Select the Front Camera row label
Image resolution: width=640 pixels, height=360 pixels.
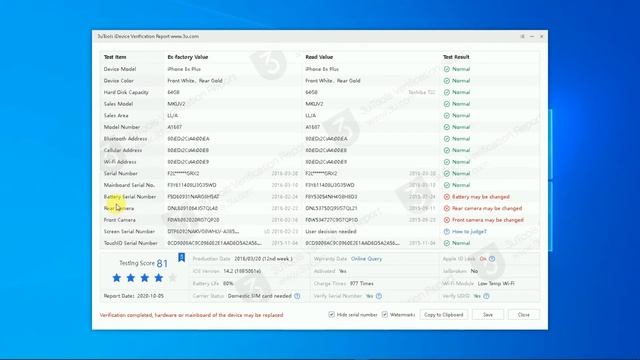(120, 220)
